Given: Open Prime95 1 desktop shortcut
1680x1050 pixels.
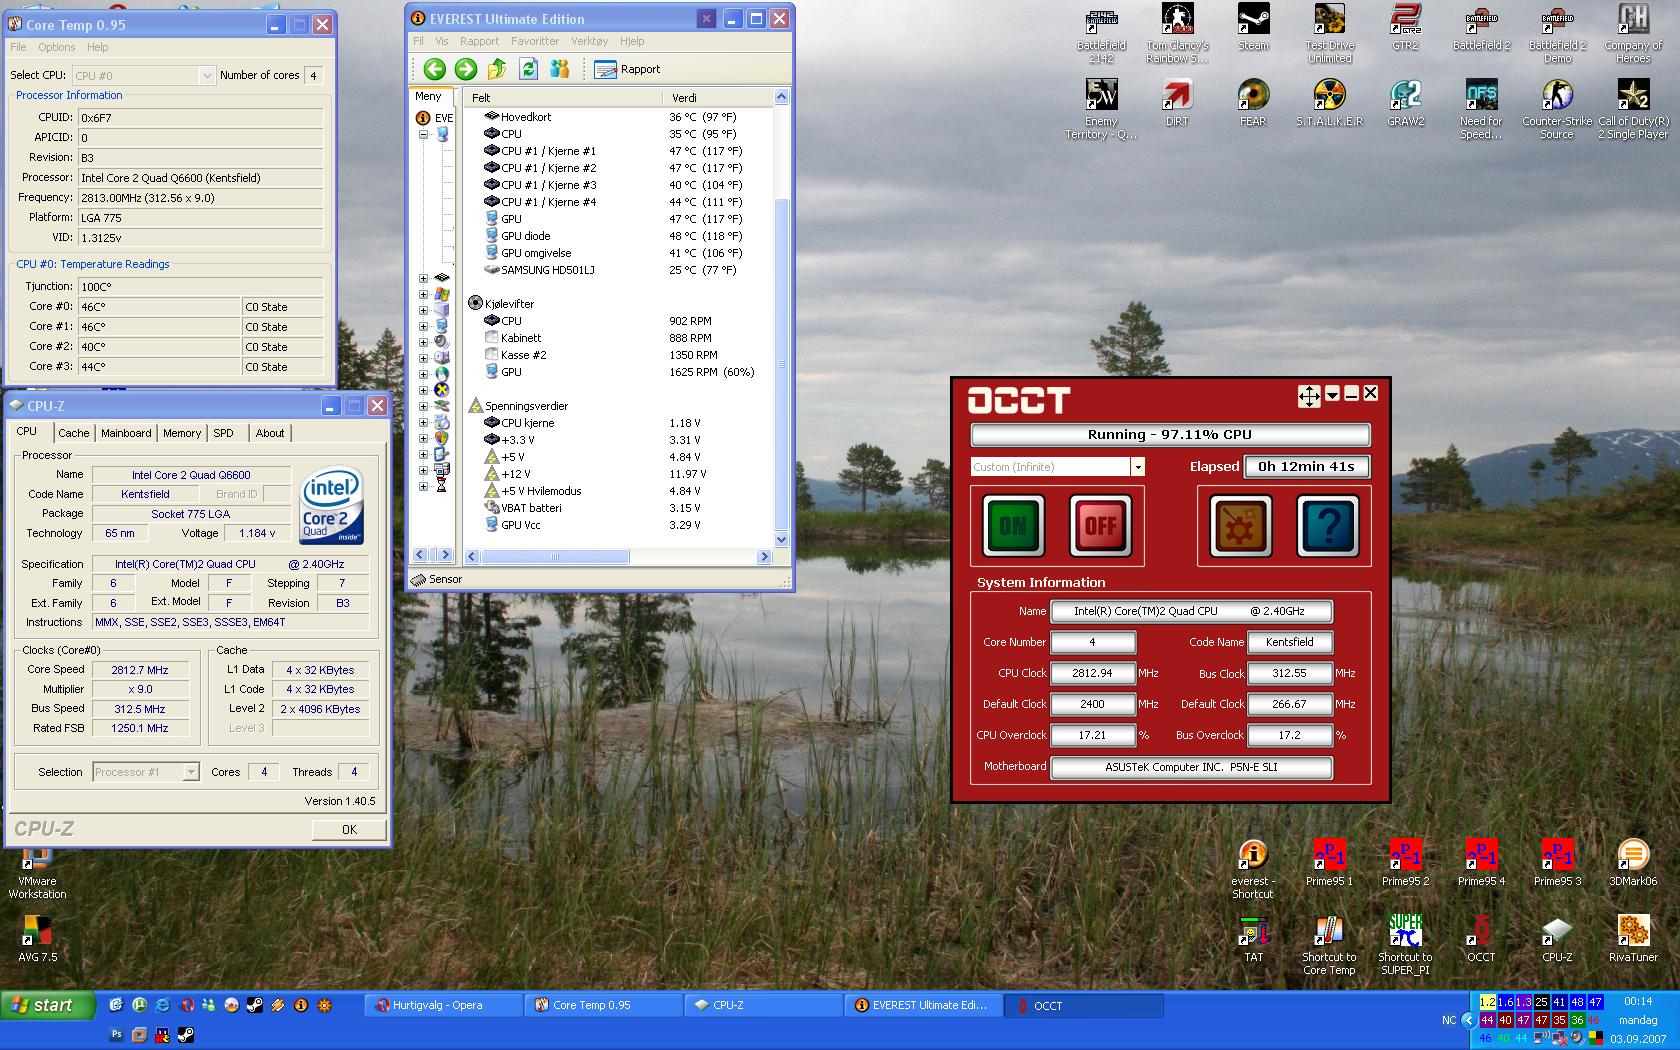Looking at the screenshot, I should 1329,863.
